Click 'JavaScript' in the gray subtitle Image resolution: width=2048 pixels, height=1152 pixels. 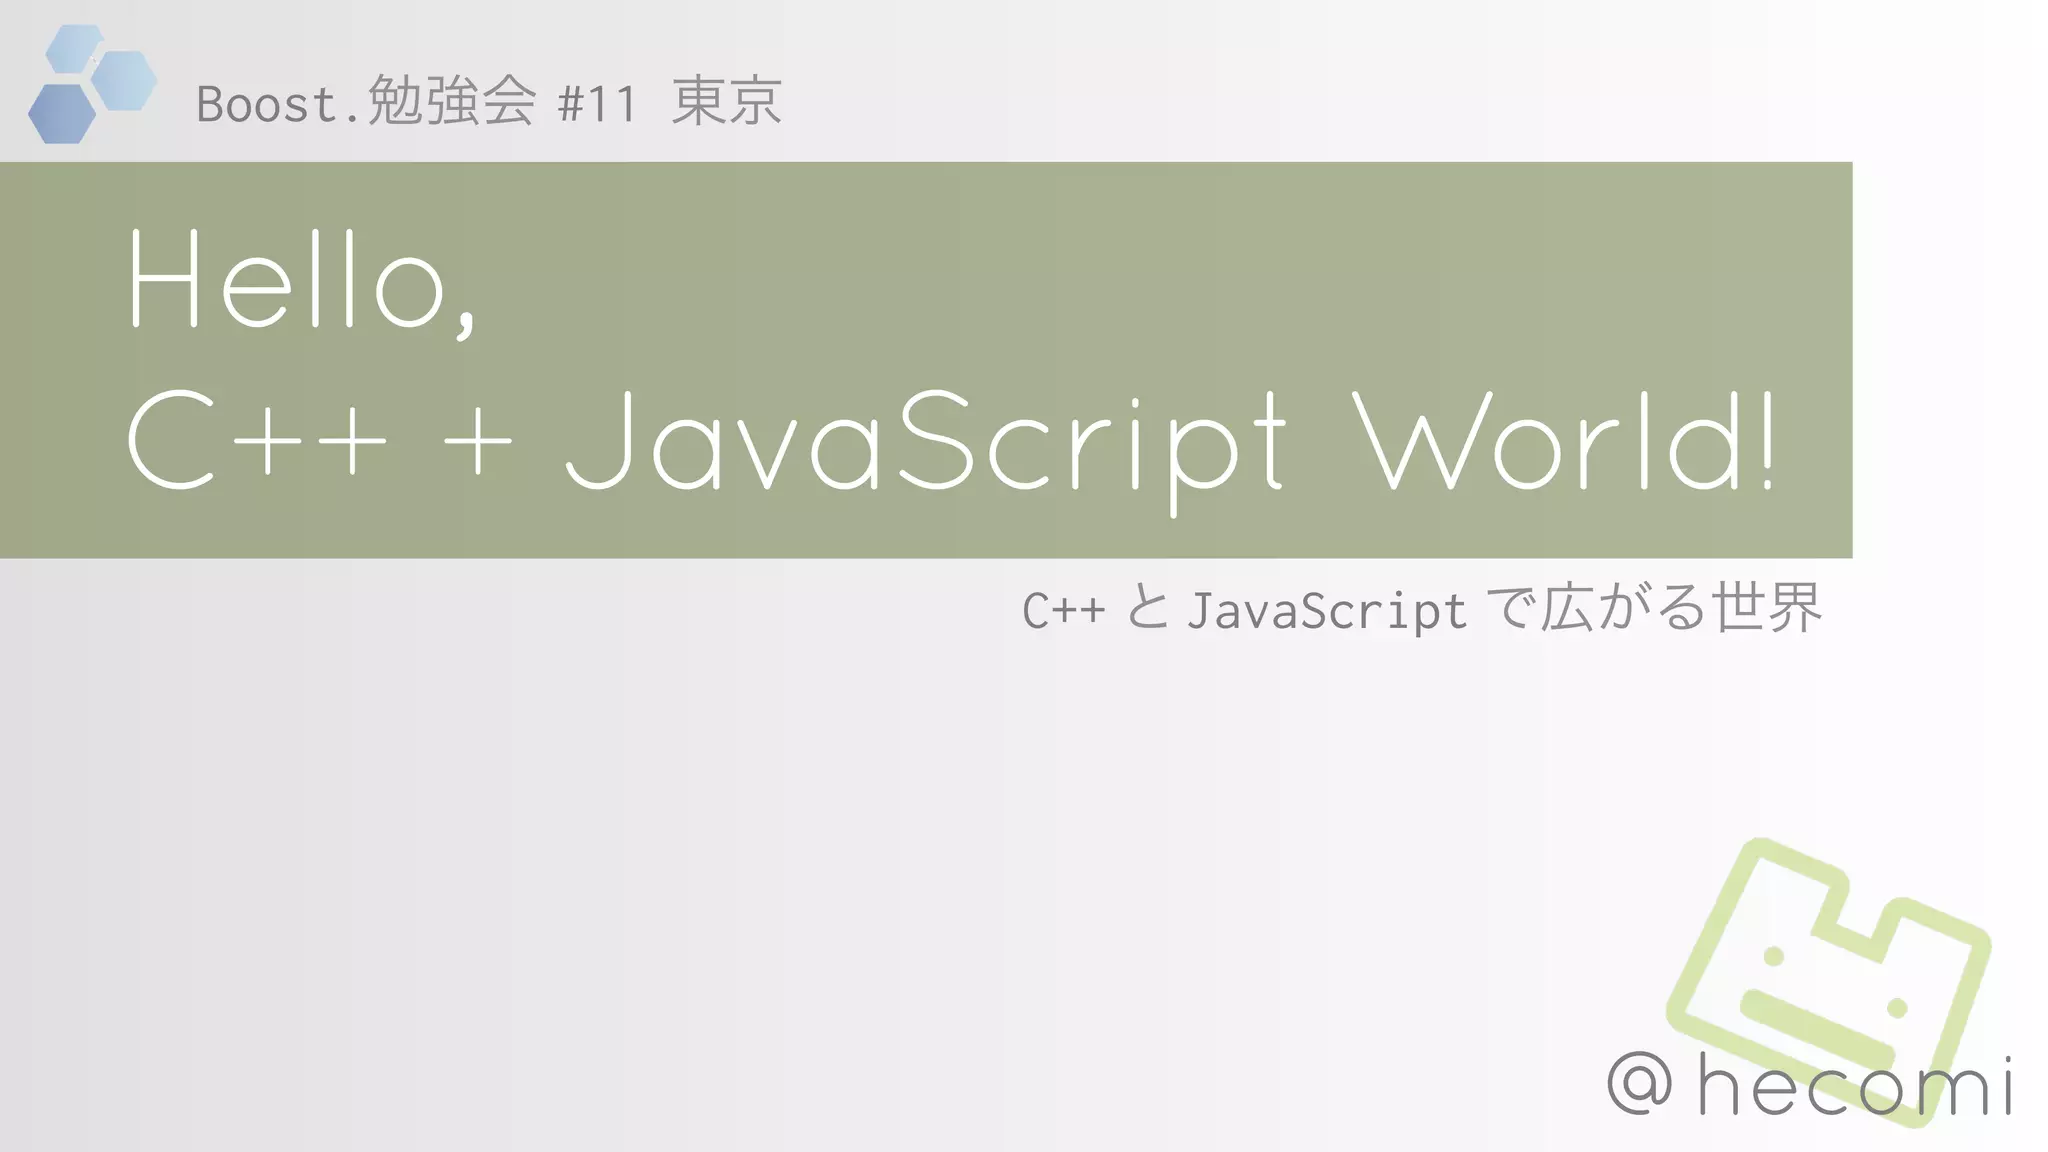point(1326,610)
